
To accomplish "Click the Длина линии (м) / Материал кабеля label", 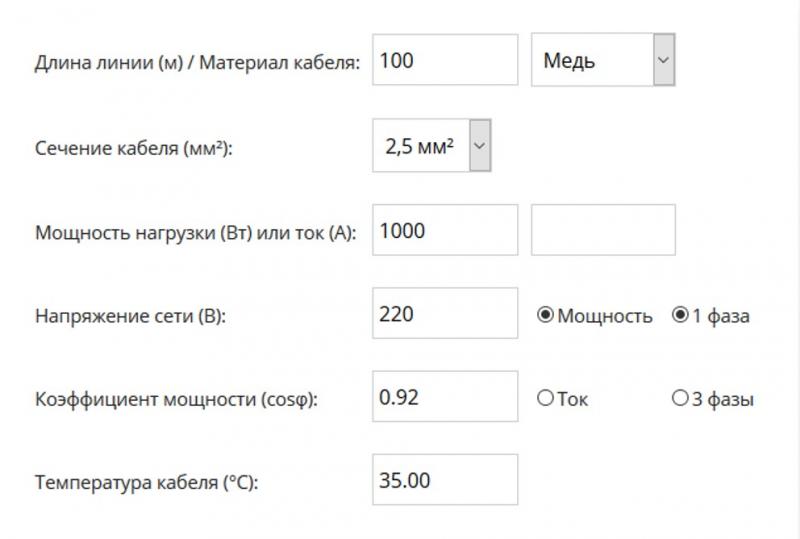I will click(197, 62).
